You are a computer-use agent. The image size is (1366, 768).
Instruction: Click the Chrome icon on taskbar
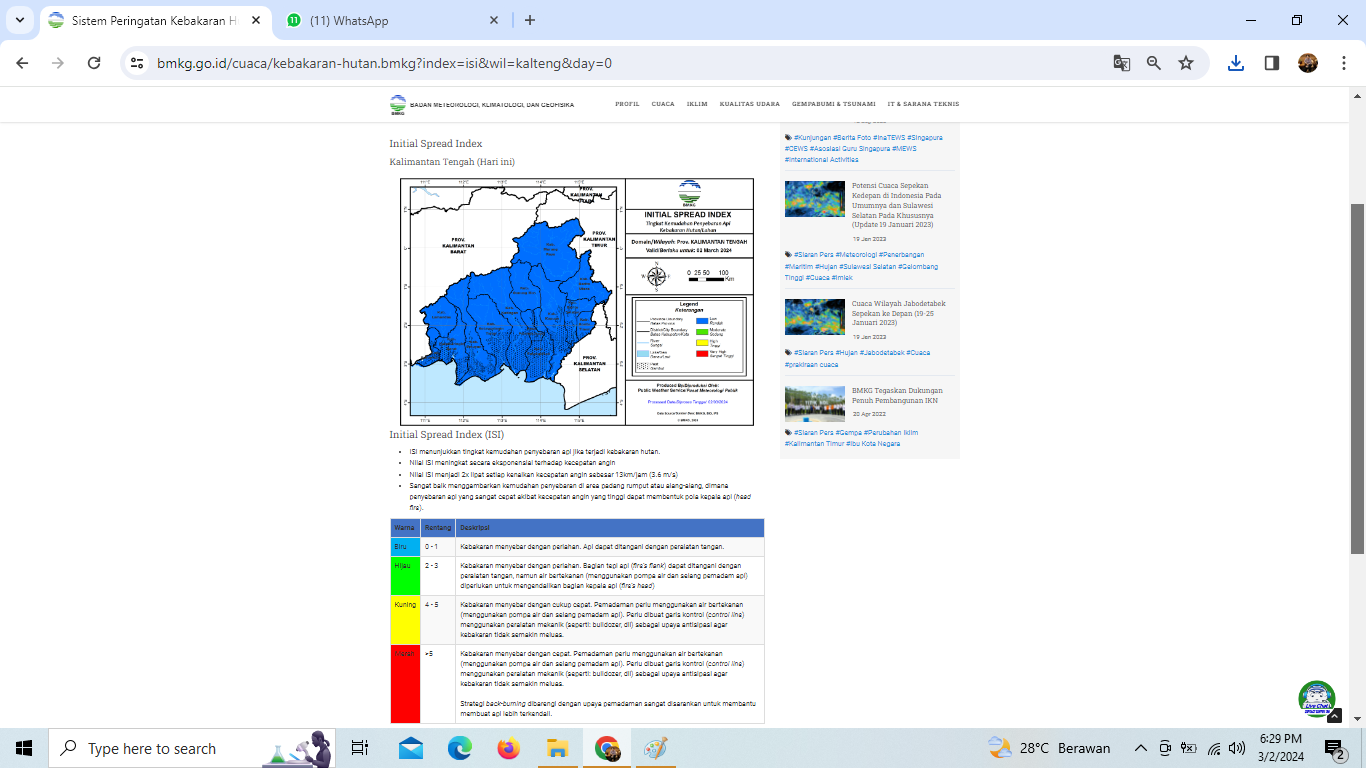tap(606, 748)
